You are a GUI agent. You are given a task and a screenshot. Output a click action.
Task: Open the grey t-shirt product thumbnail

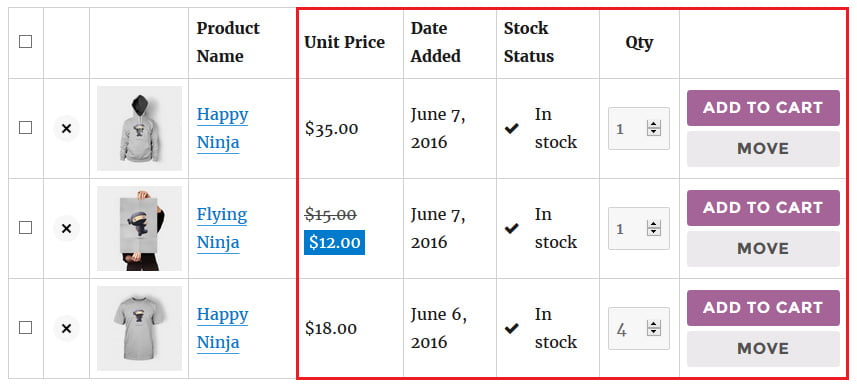coord(139,328)
